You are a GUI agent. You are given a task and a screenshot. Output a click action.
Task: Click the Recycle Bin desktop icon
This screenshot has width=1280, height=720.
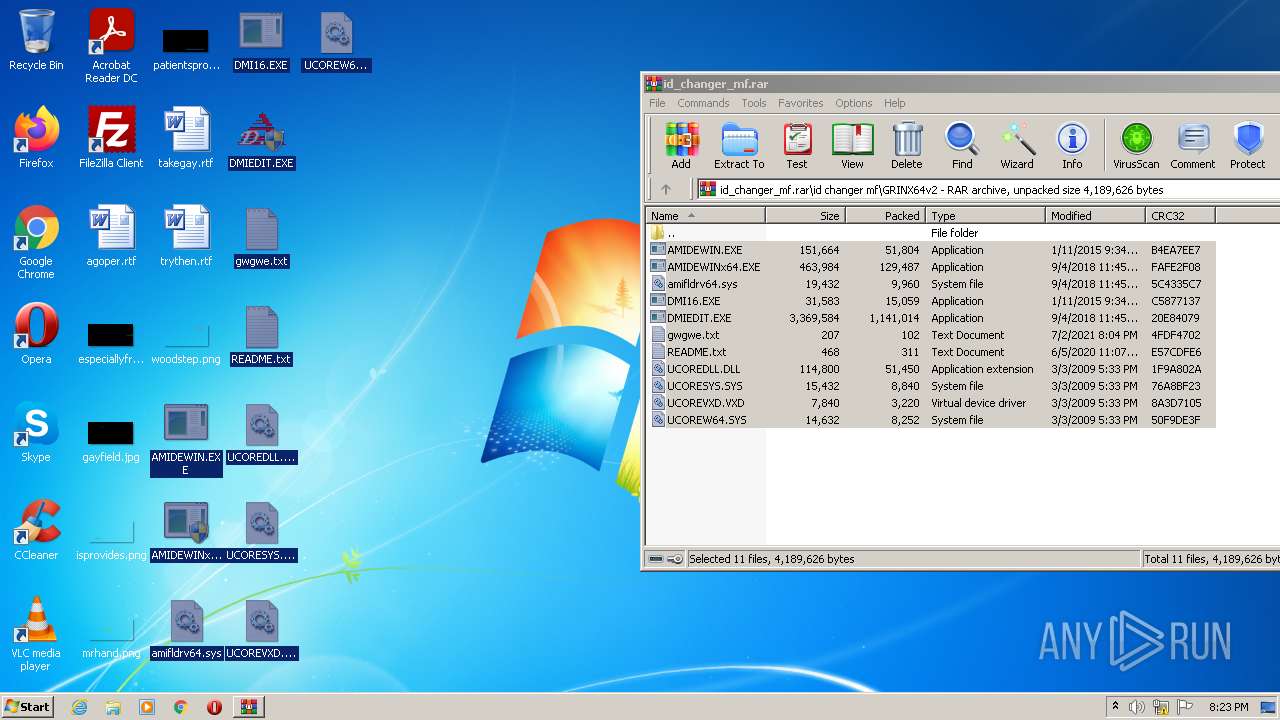(36, 41)
